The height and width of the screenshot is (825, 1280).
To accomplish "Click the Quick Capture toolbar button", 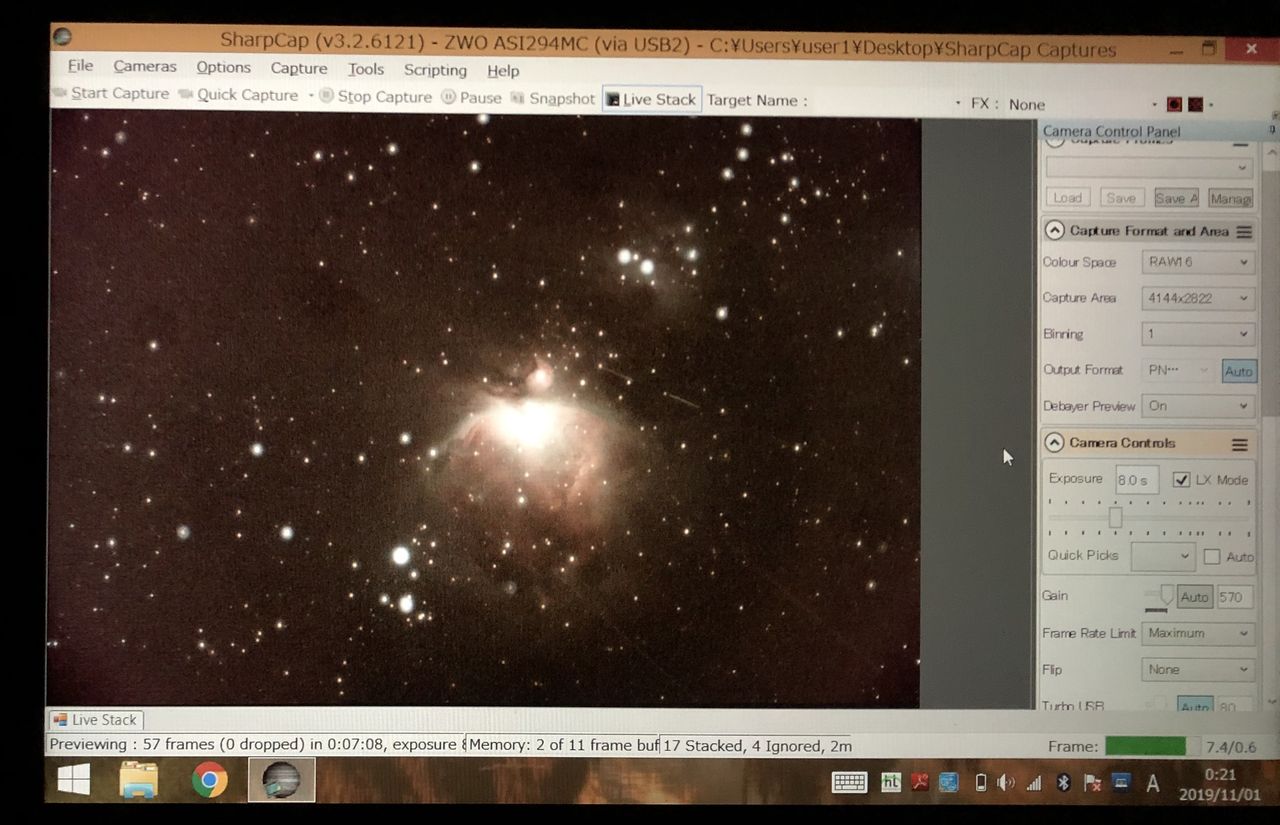I will tap(238, 95).
